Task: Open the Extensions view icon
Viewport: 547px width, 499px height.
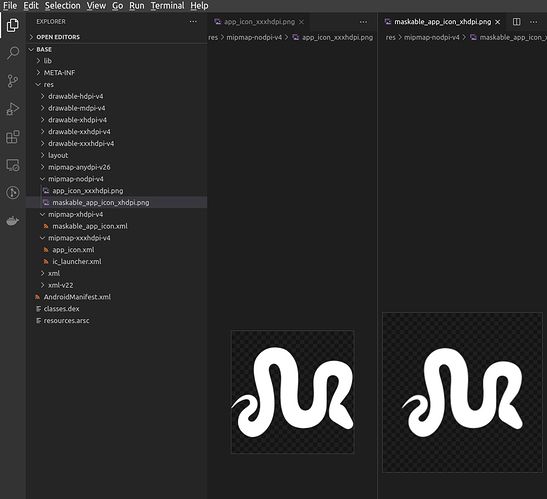Action: (13, 137)
